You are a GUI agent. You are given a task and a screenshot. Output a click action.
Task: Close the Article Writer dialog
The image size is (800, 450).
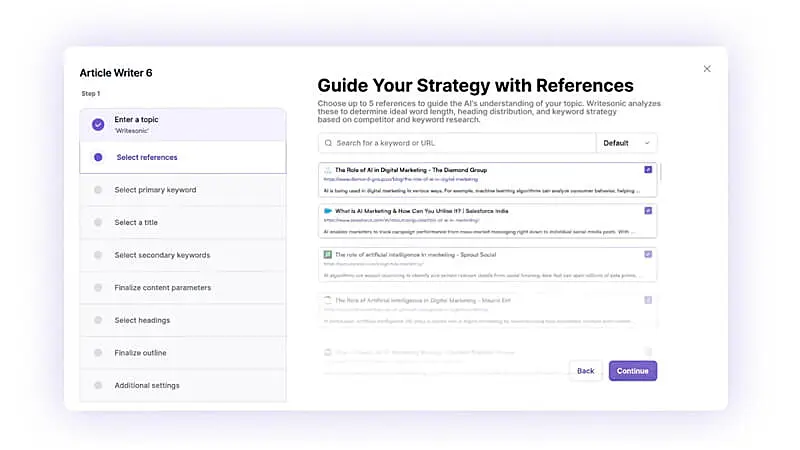click(x=707, y=69)
